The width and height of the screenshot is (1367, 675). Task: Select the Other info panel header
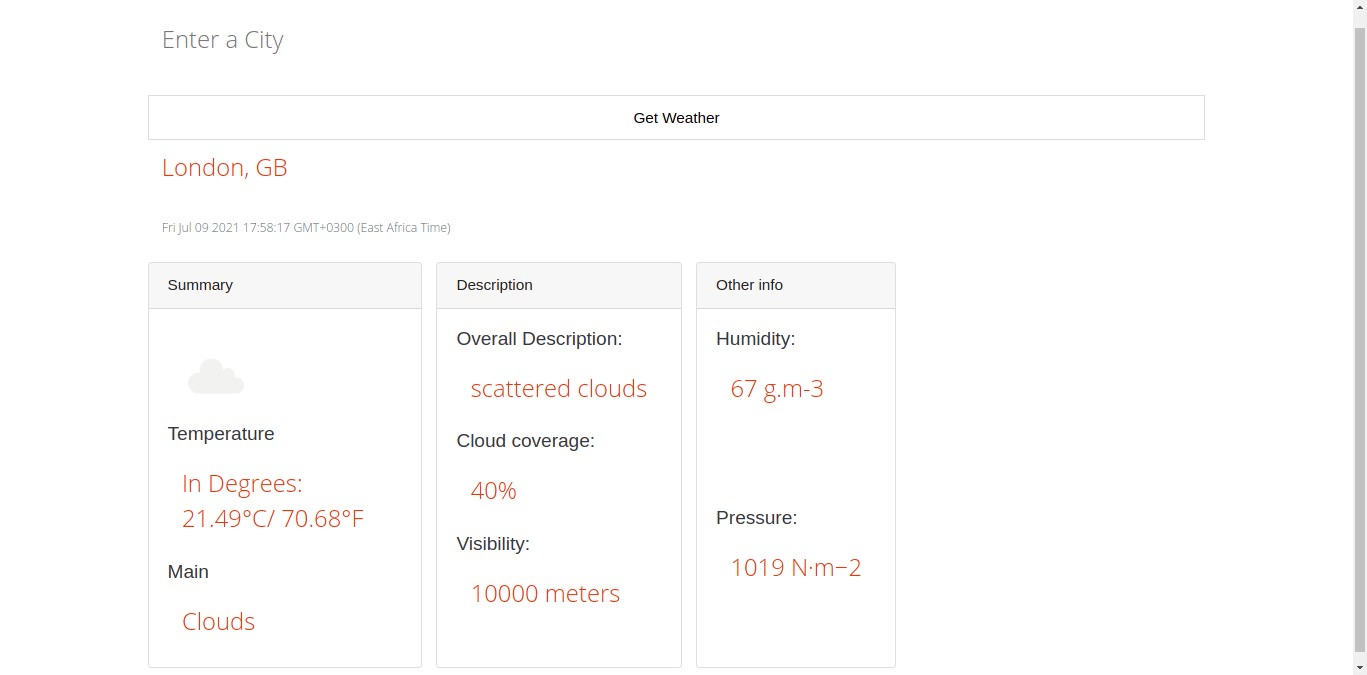coord(749,285)
